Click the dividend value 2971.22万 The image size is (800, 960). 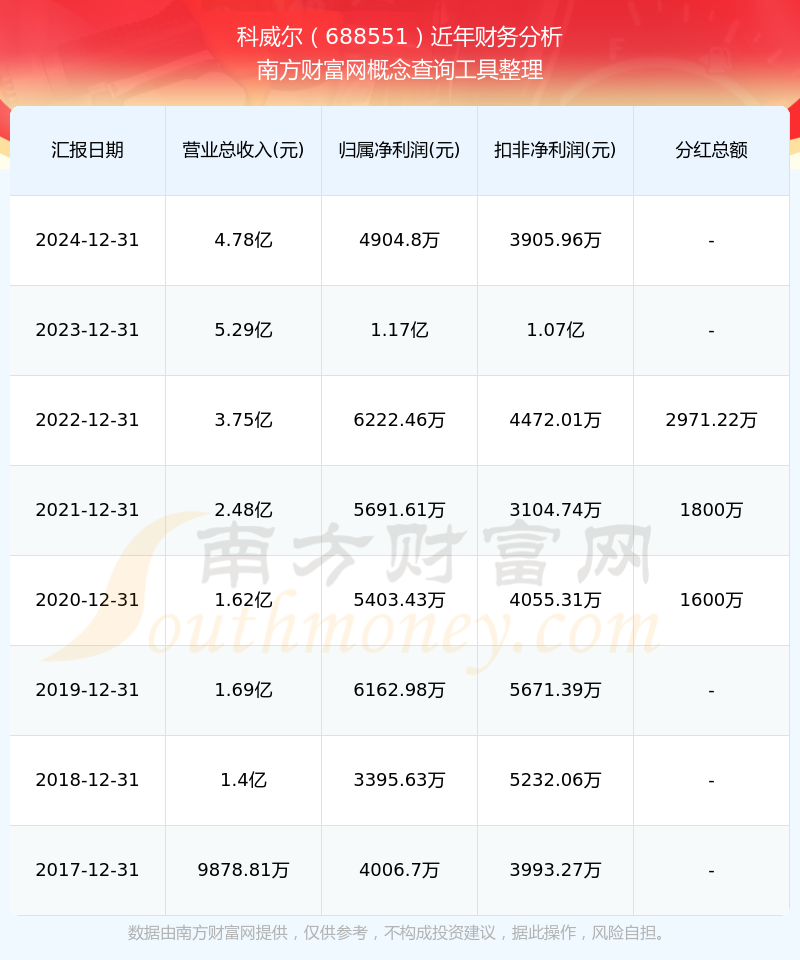pyautogui.click(x=711, y=420)
